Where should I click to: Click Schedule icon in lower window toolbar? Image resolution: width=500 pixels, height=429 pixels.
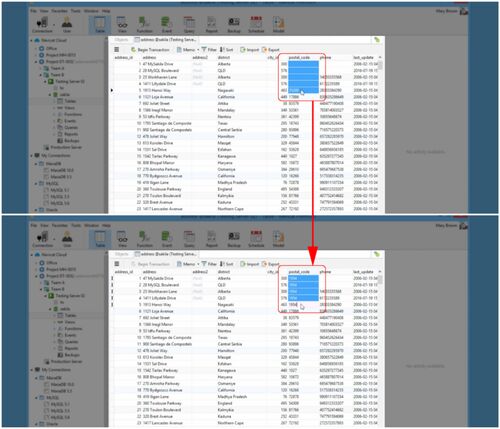tap(256, 239)
